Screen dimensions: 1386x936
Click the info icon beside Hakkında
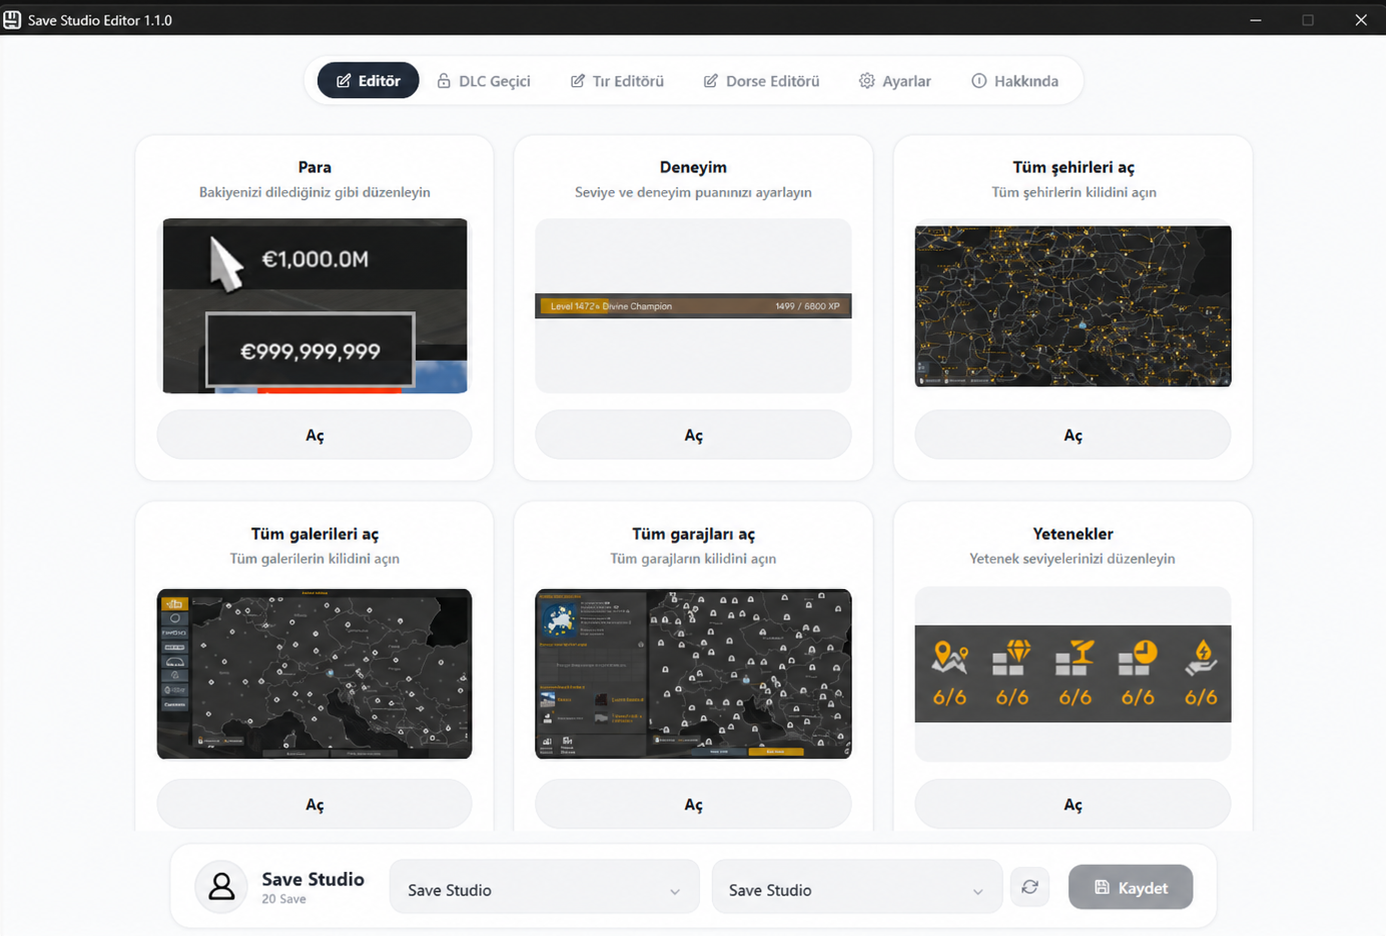click(979, 81)
